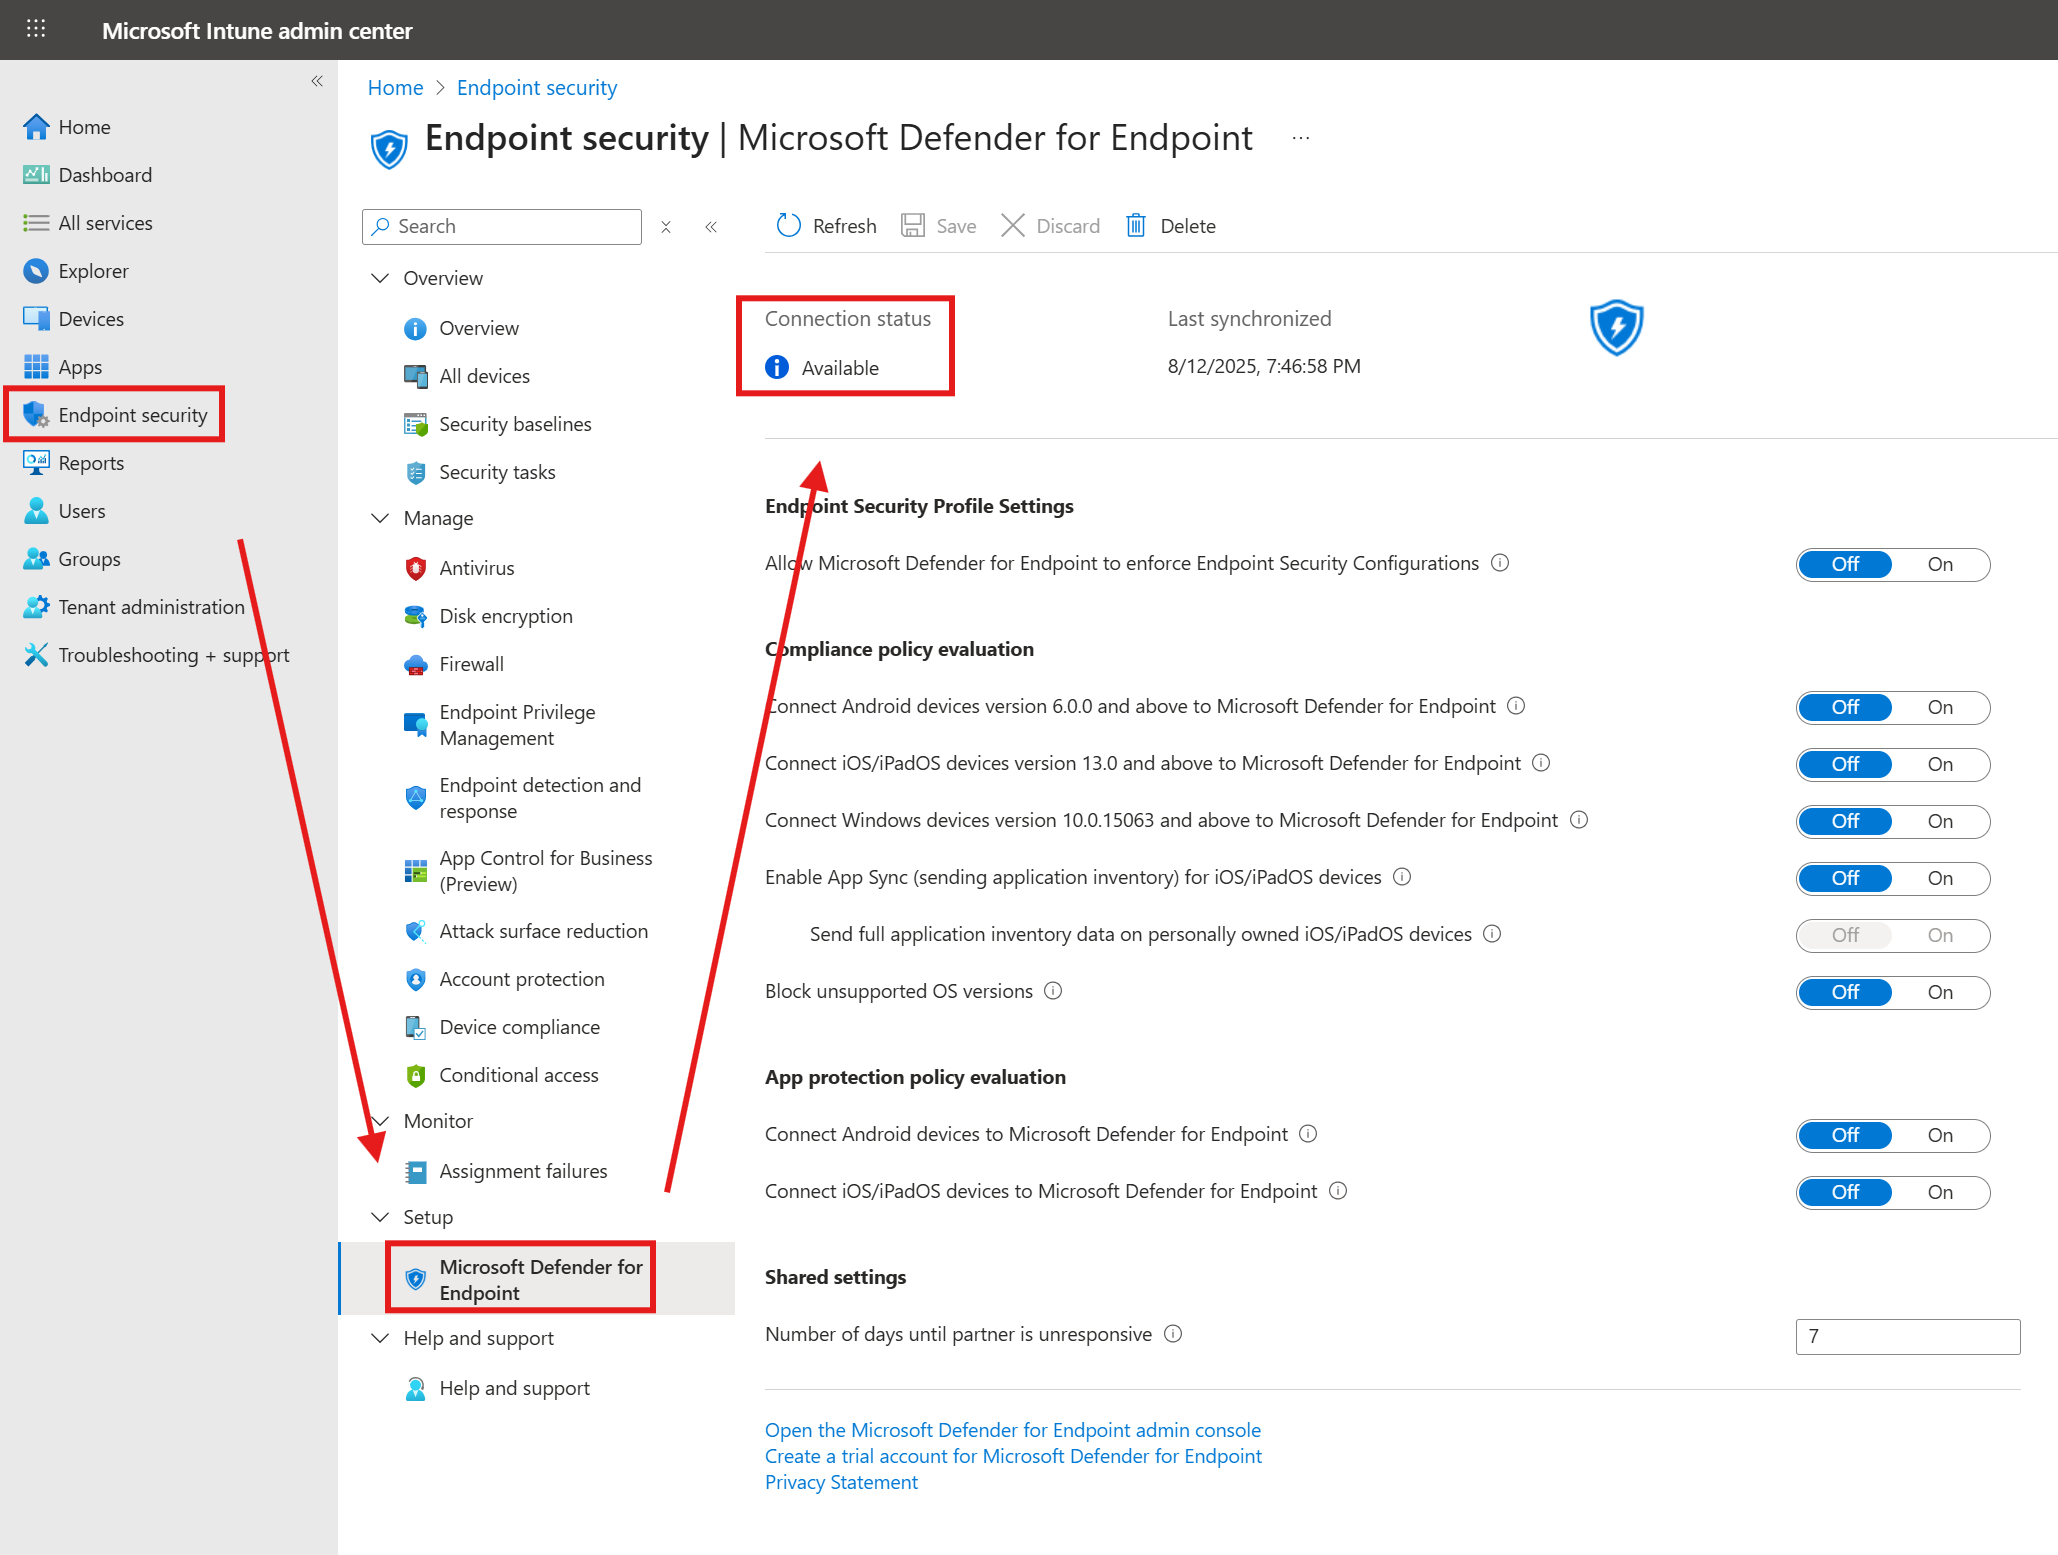Open Device compliance menu item
2058x1555 pixels.
click(502, 1027)
